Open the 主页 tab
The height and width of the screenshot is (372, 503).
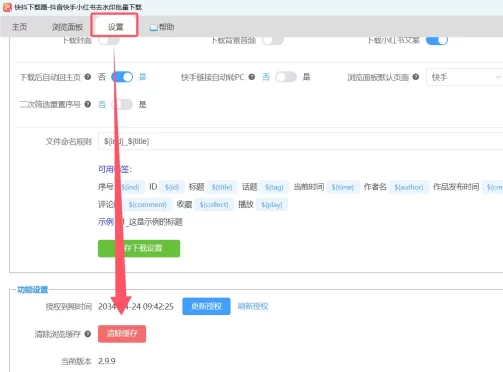pyautogui.click(x=19, y=27)
